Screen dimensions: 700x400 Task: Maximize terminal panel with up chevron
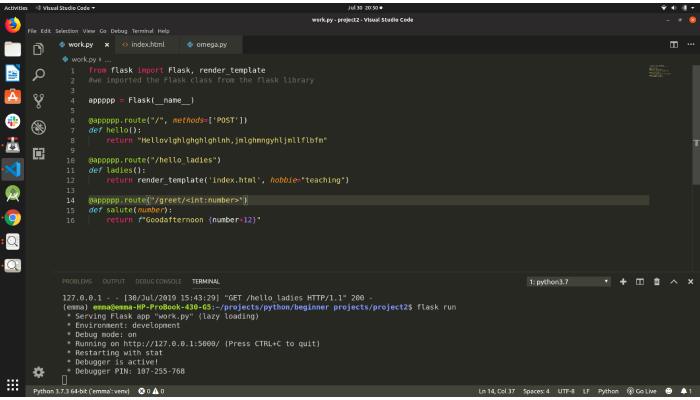(x=673, y=282)
